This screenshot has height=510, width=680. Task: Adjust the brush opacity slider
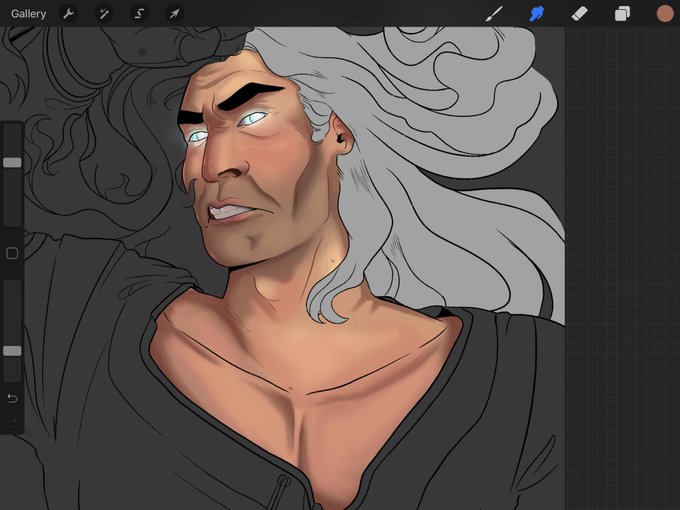(12, 350)
